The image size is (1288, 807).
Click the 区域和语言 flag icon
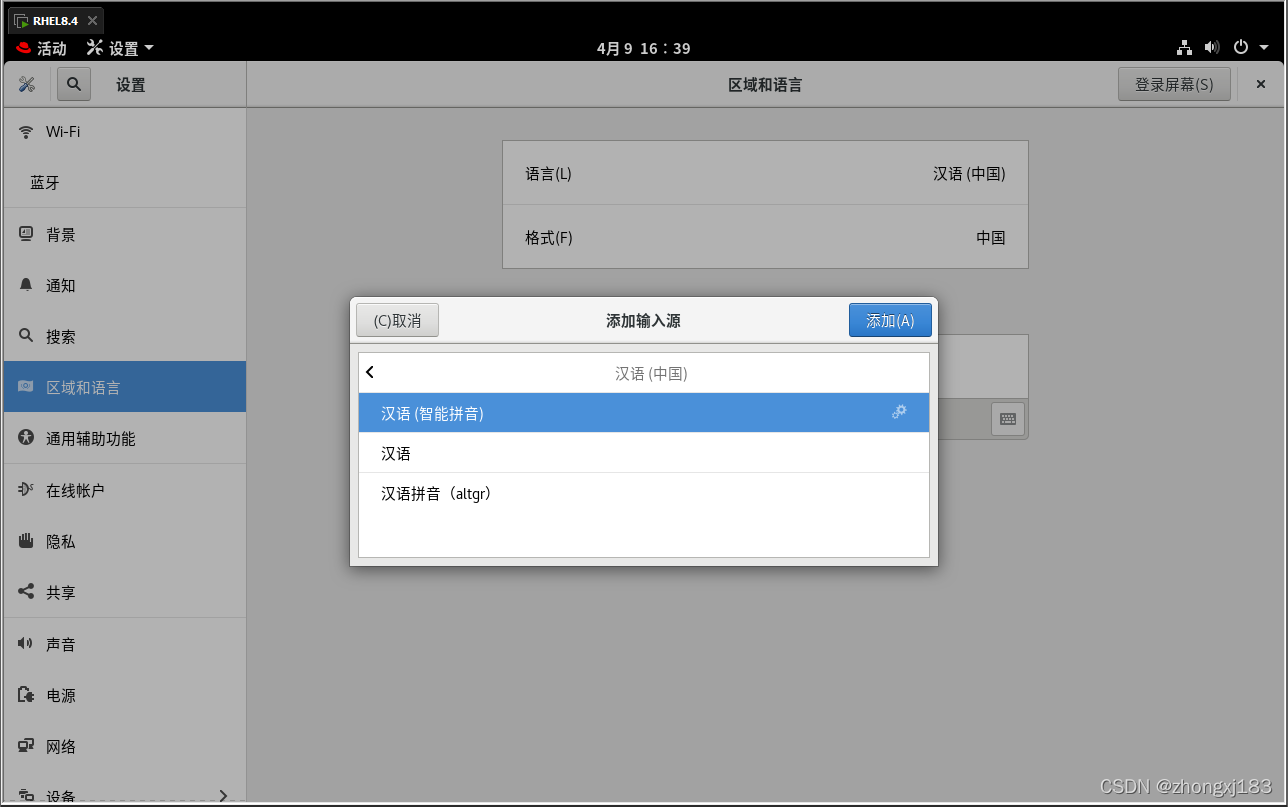coord(26,387)
